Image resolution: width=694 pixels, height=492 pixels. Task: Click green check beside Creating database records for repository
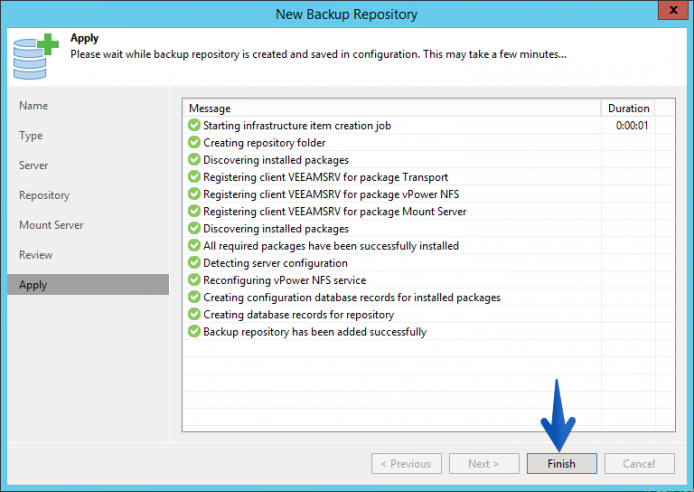pos(194,314)
